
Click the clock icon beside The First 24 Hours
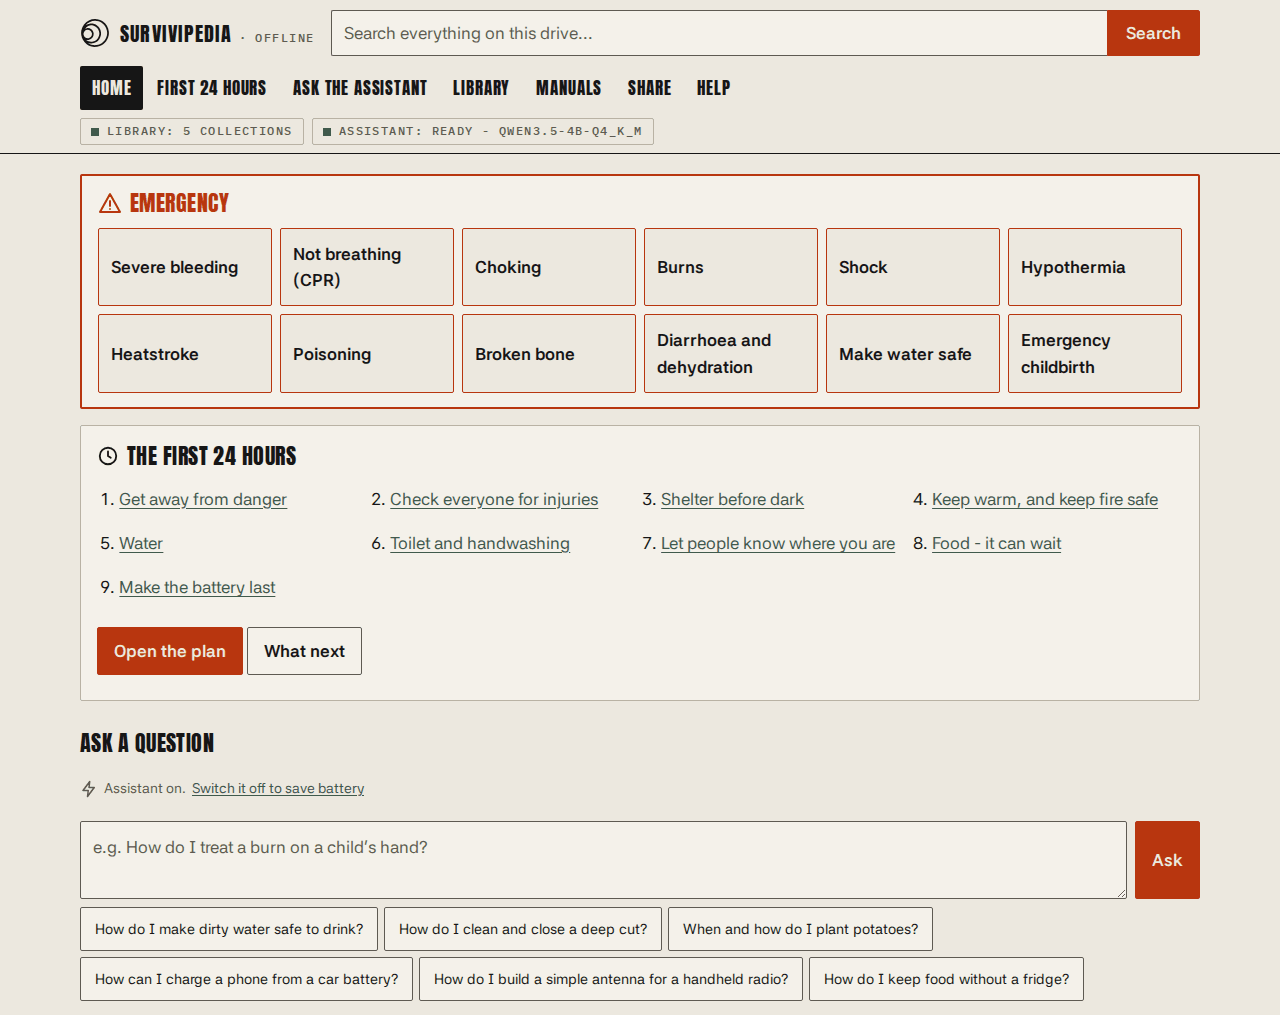(x=108, y=456)
